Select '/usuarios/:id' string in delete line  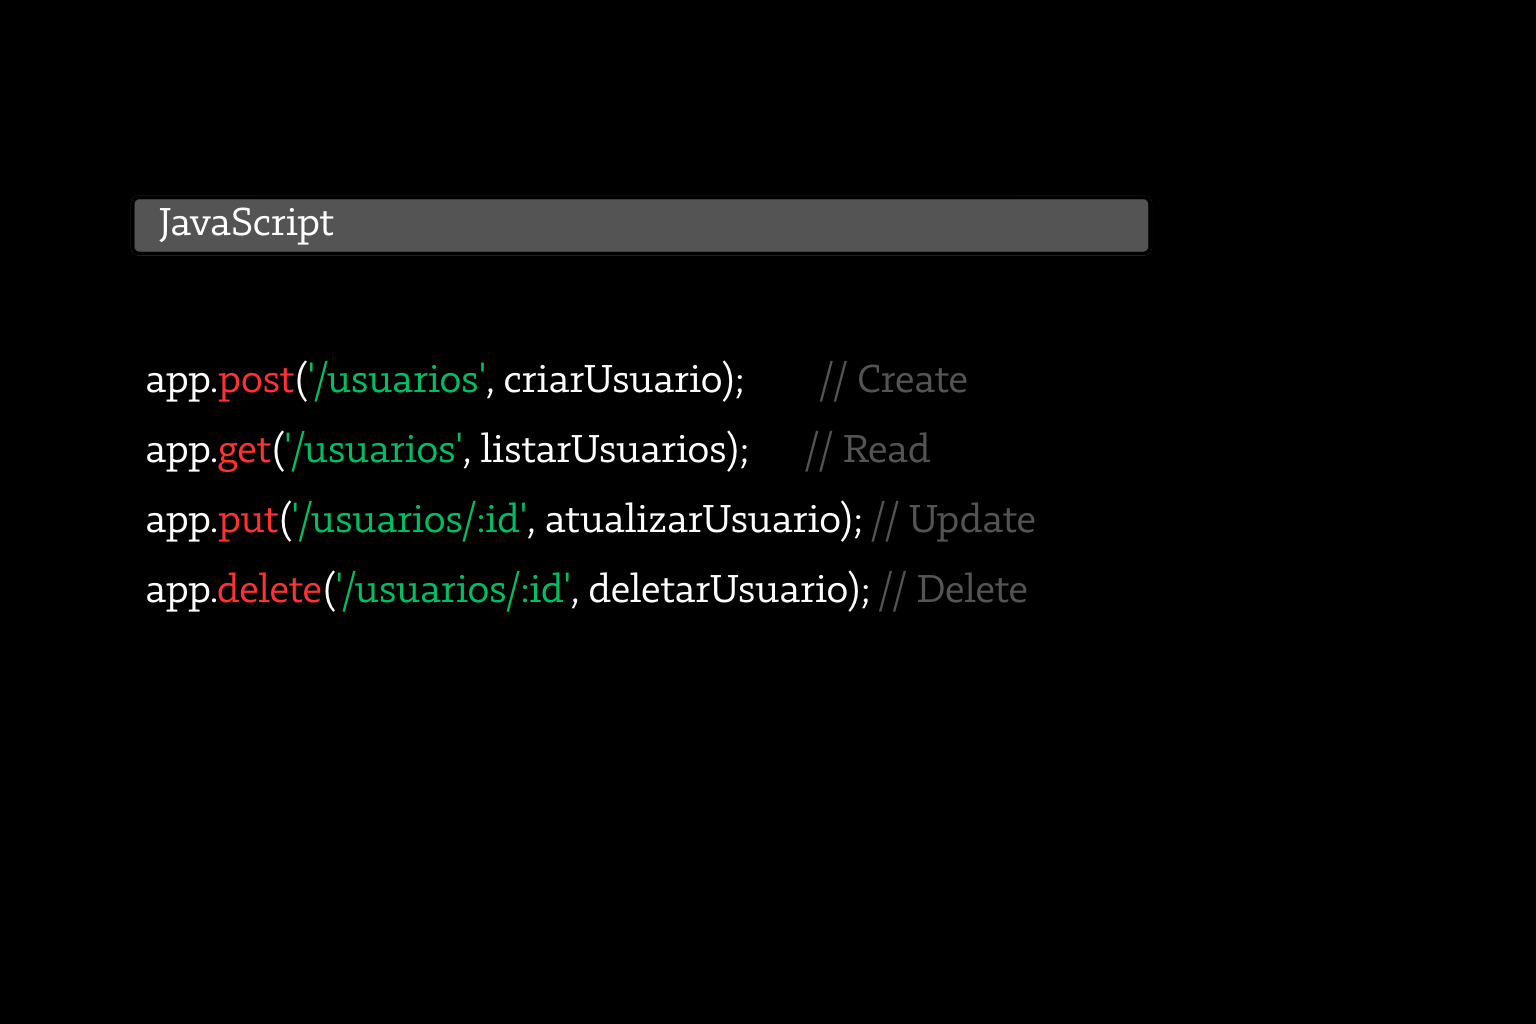452,590
